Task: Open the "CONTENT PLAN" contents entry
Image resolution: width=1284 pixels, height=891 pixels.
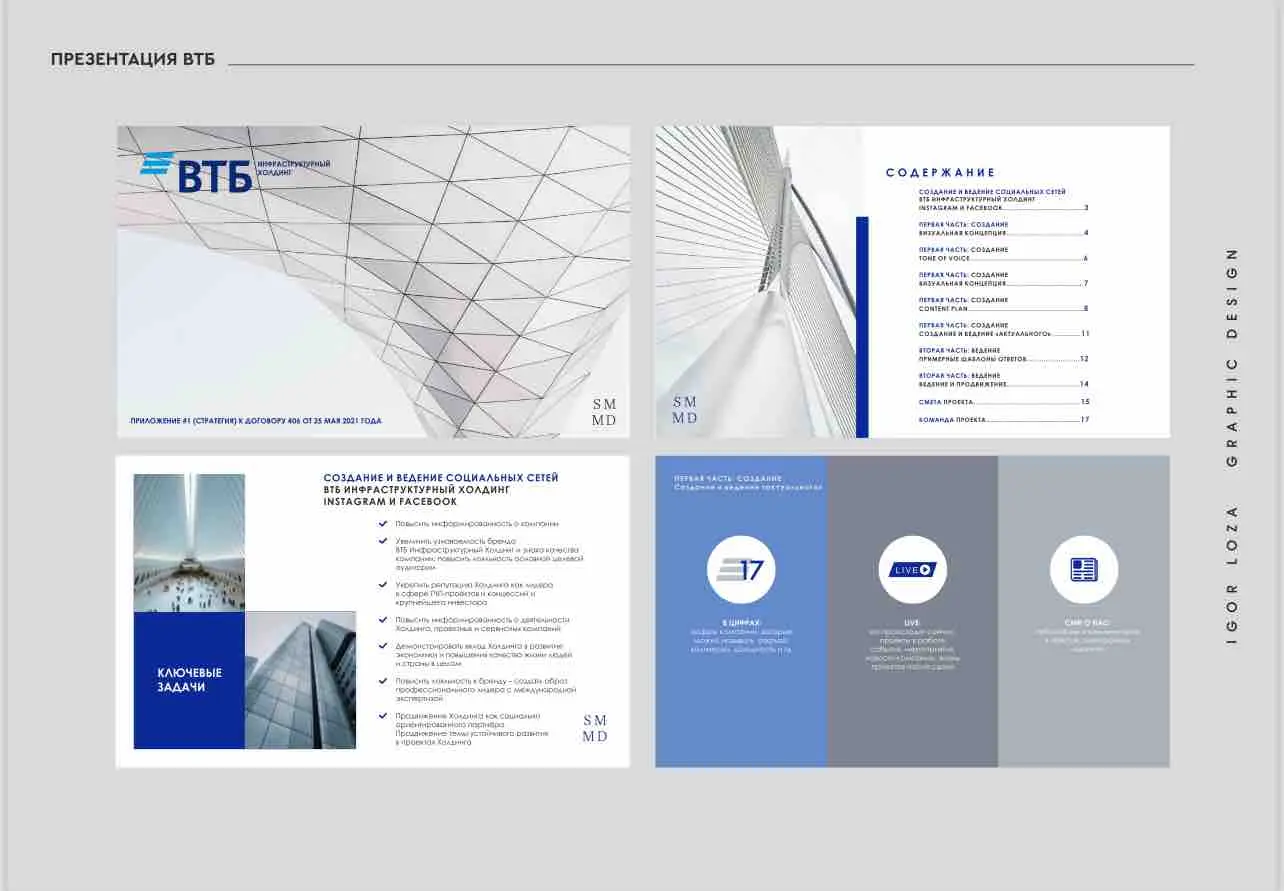Action: click(x=1003, y=304)
